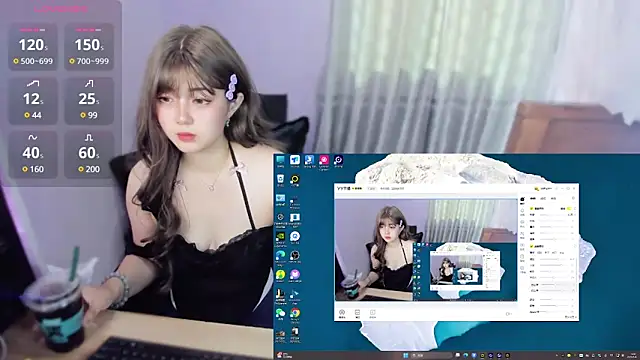Expand the dropdown at bottom-right of beauty panel
The width and height of the screenshot is (640, 360).
(571, 317)
